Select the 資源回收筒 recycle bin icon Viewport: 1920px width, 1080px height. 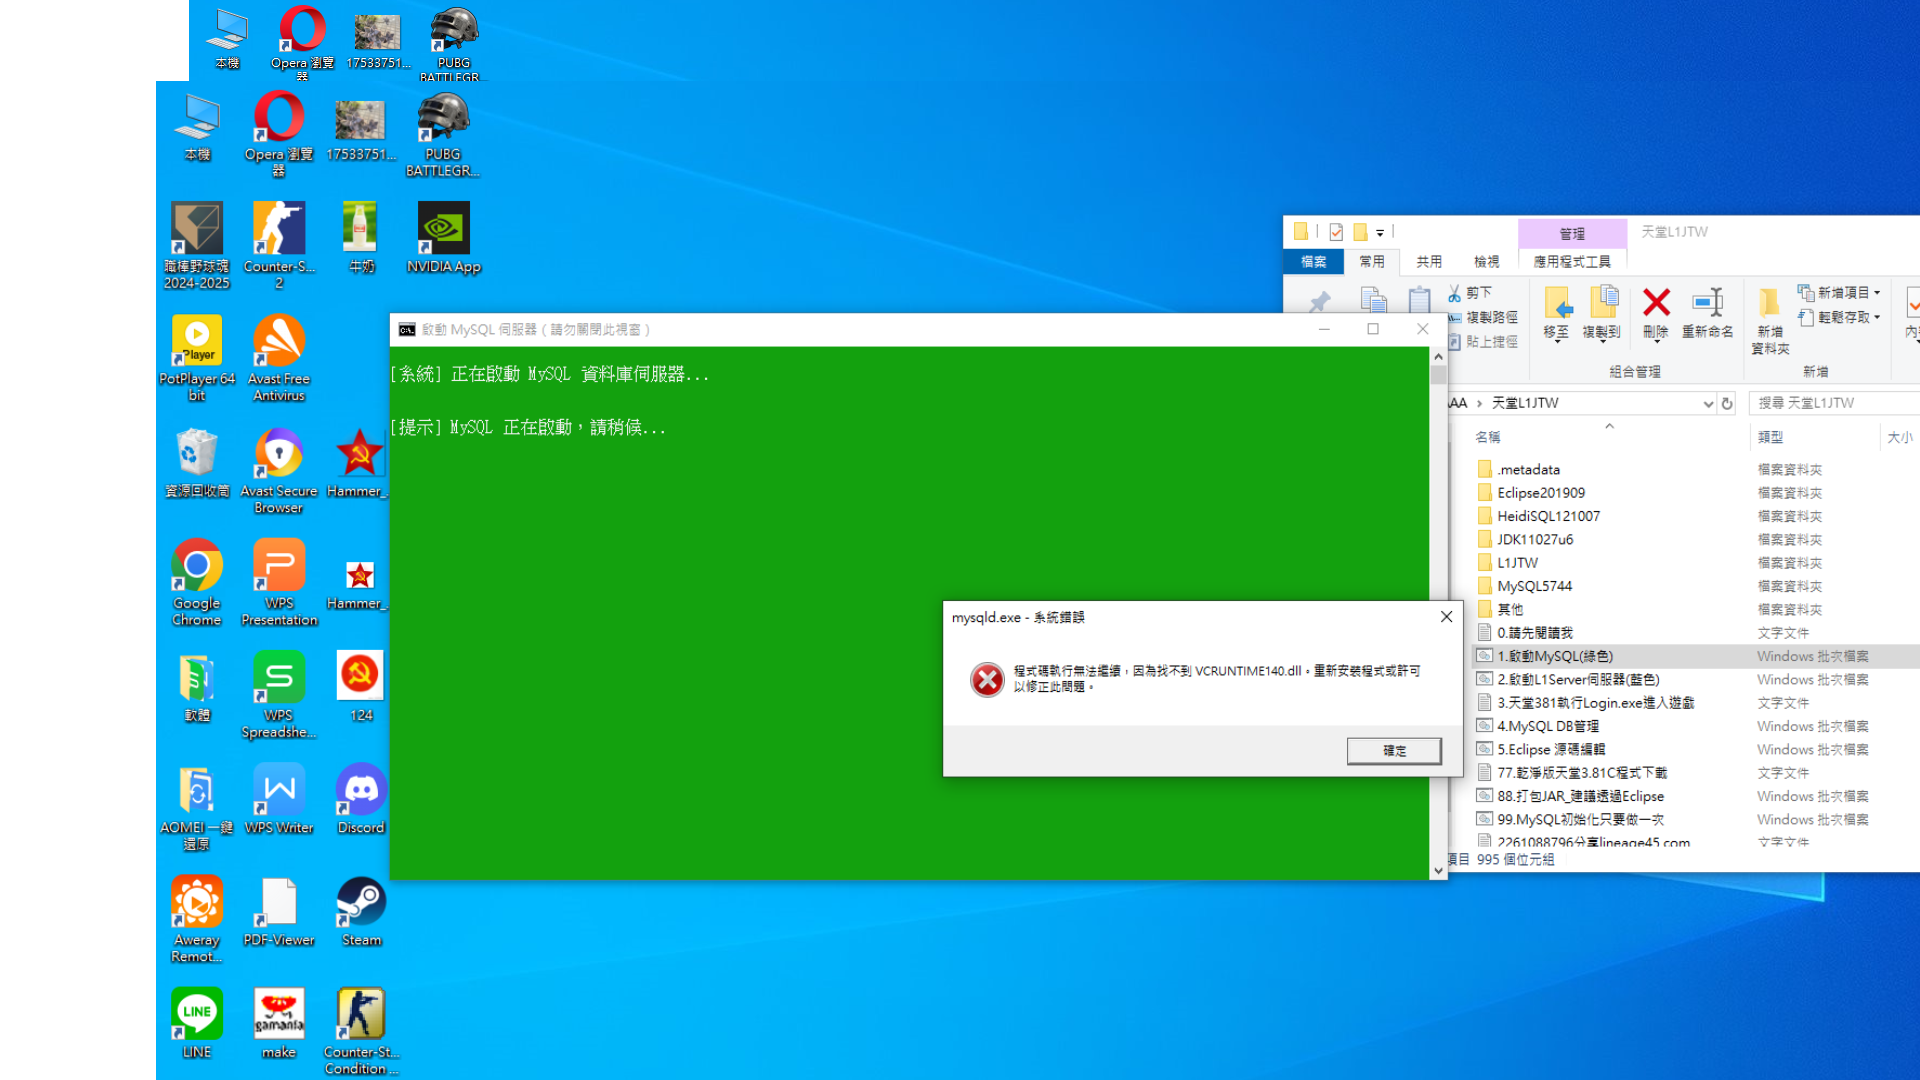[x=197, y=463]
